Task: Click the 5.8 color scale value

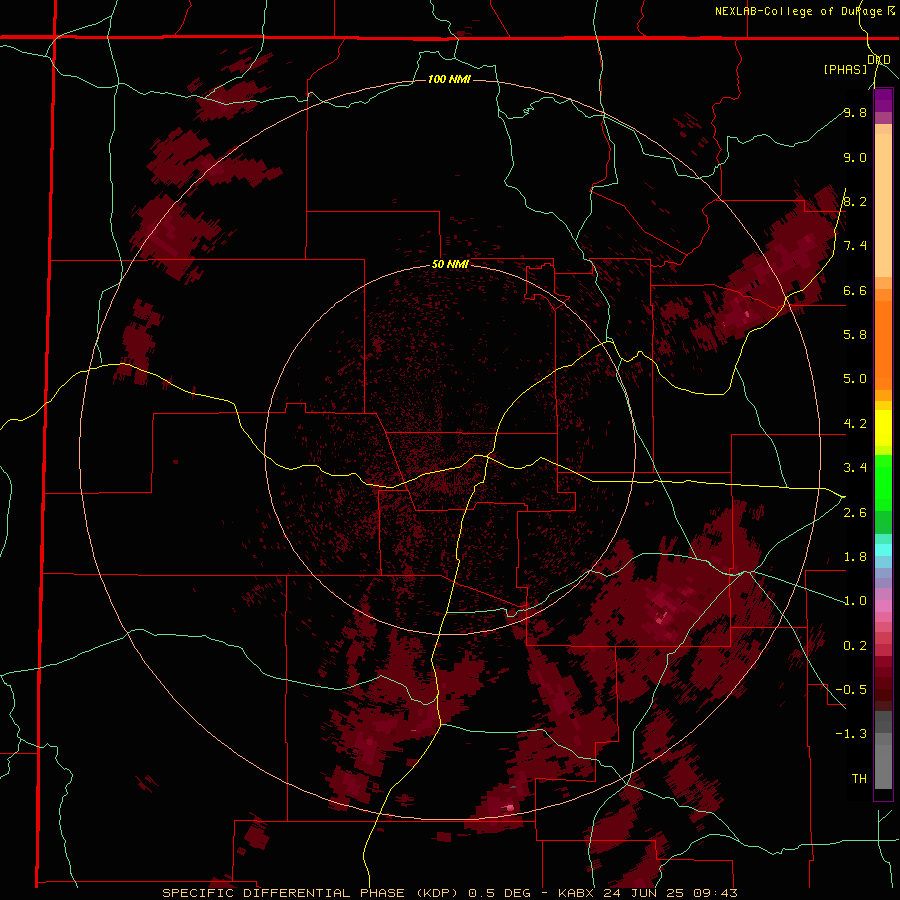Action: tap(855, 335)
